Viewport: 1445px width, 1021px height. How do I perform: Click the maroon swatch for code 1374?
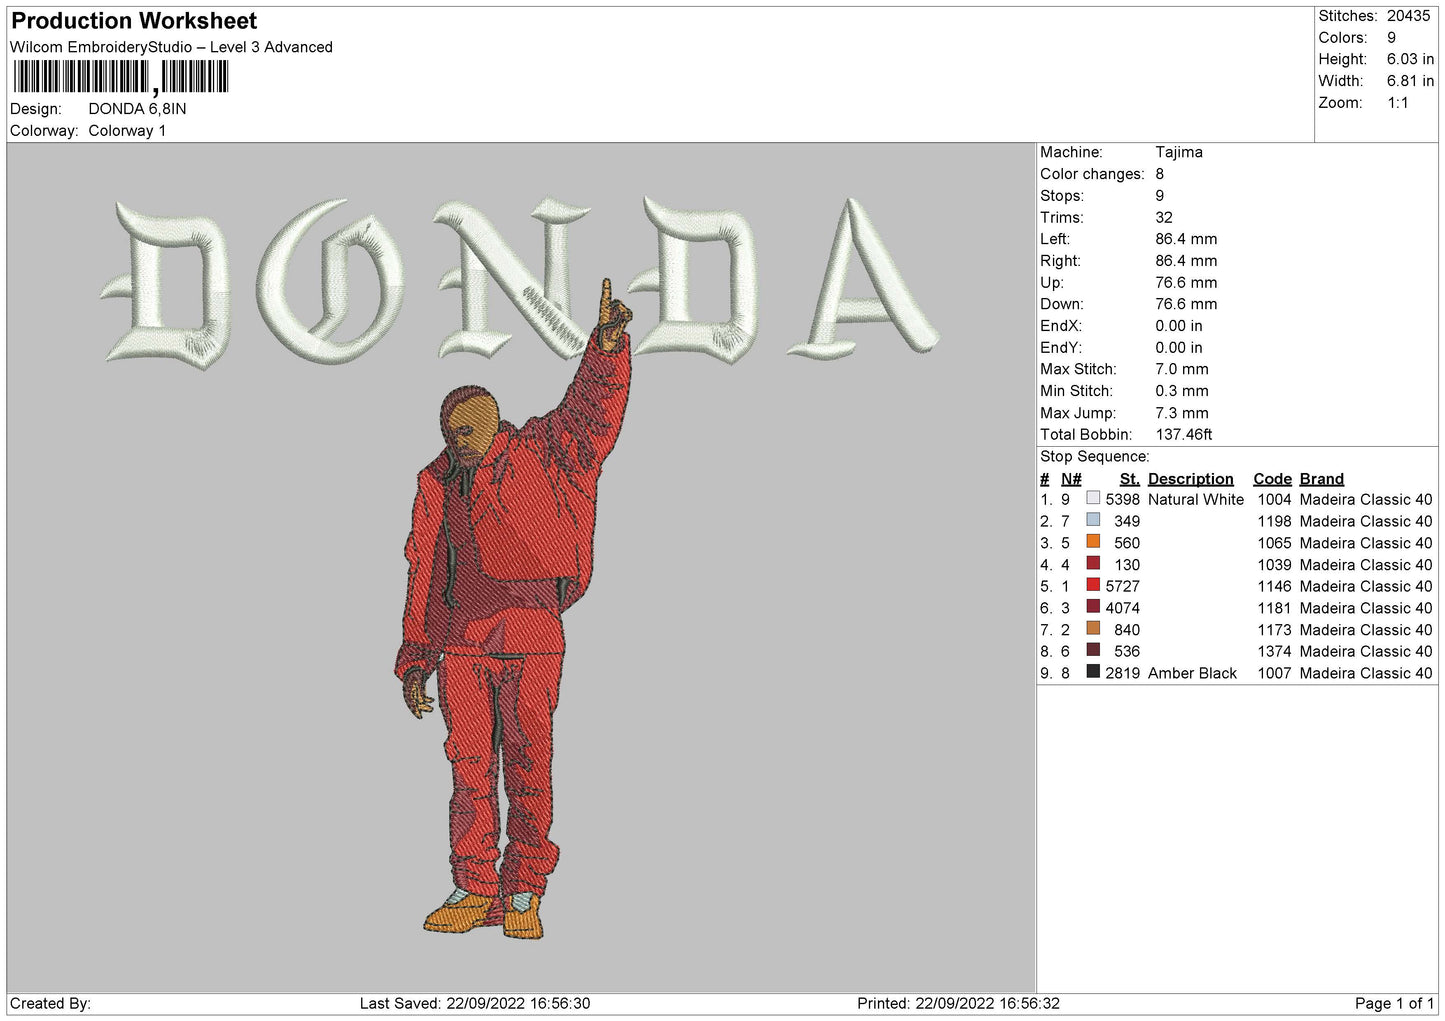click(1093, 650)
